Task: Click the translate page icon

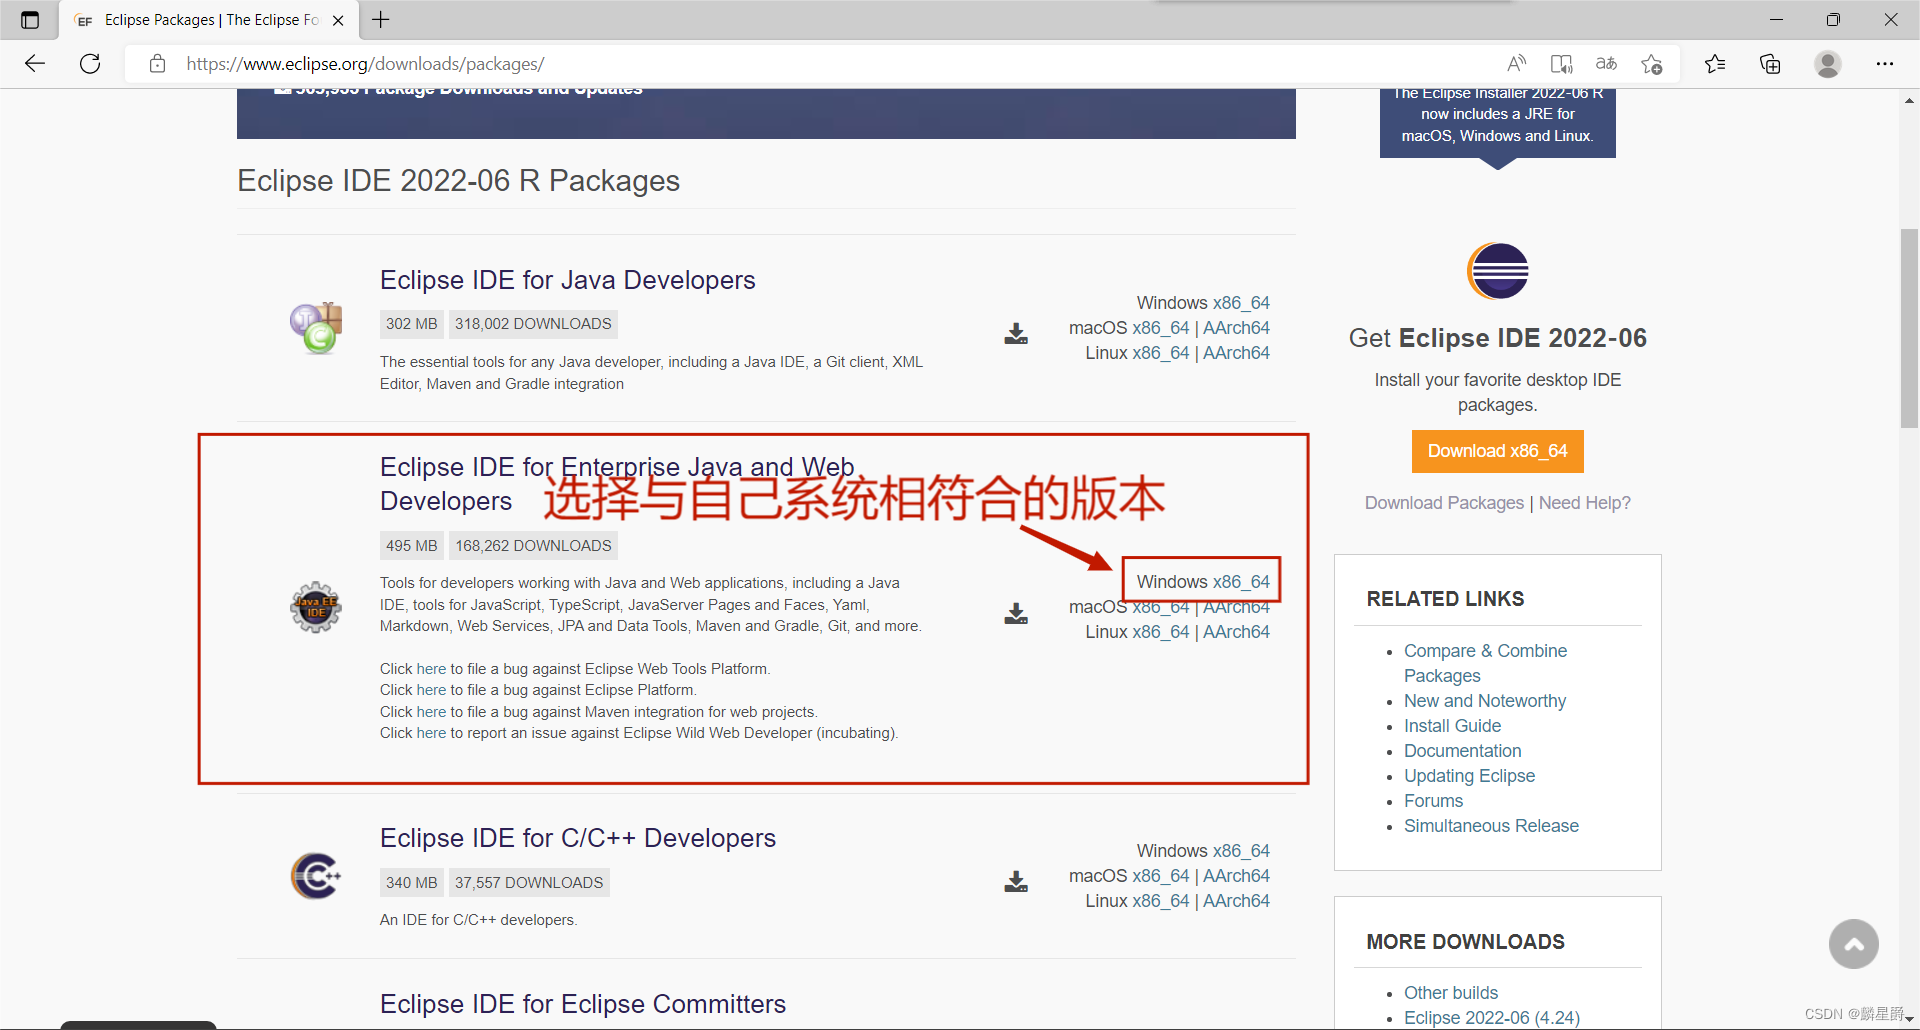Action: (1606, 64)
